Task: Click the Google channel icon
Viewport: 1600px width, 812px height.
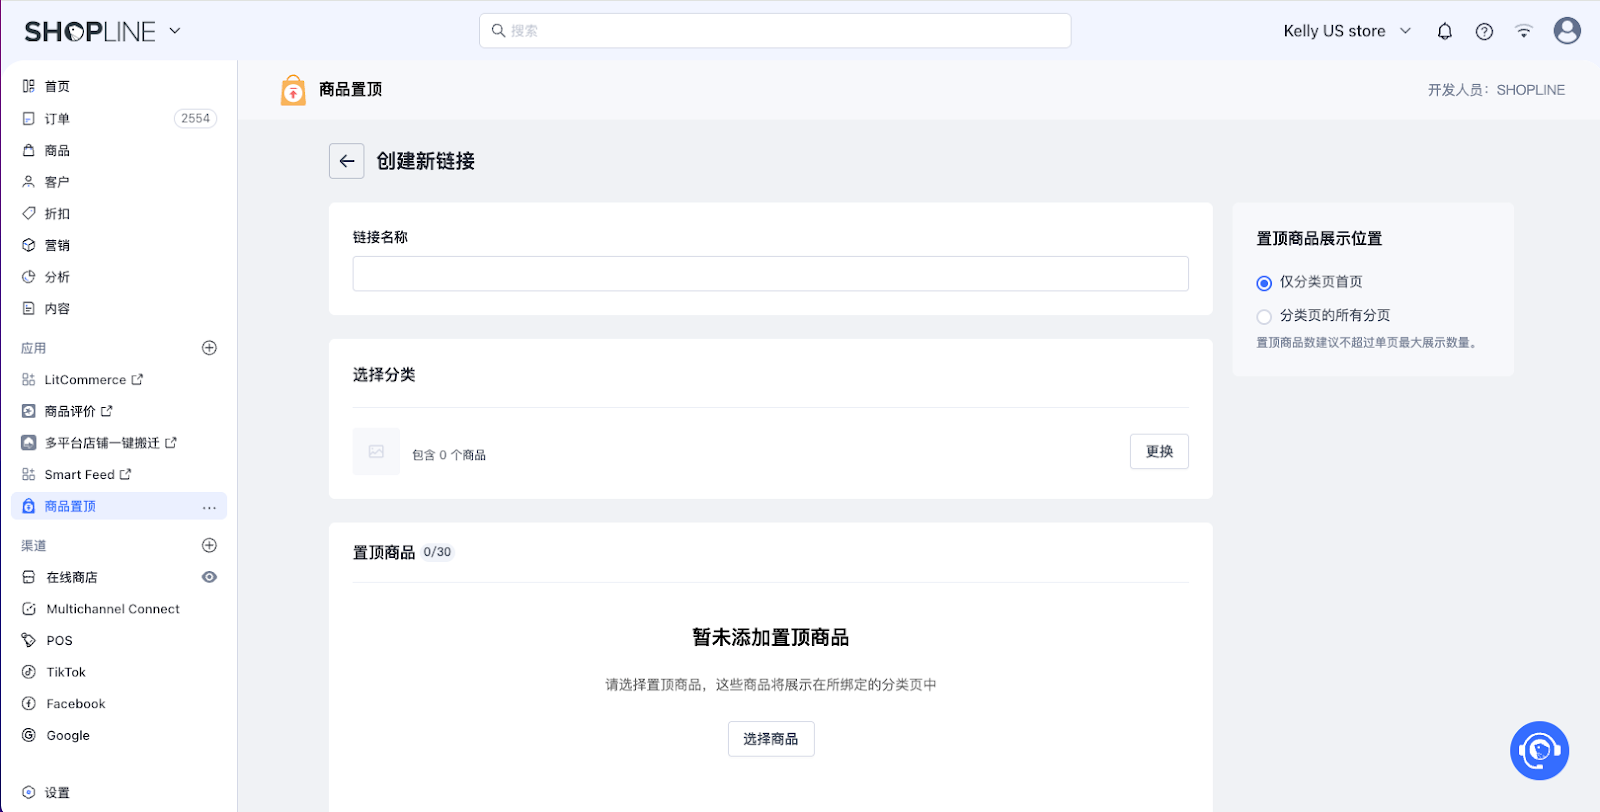Action: coord(29,735)
